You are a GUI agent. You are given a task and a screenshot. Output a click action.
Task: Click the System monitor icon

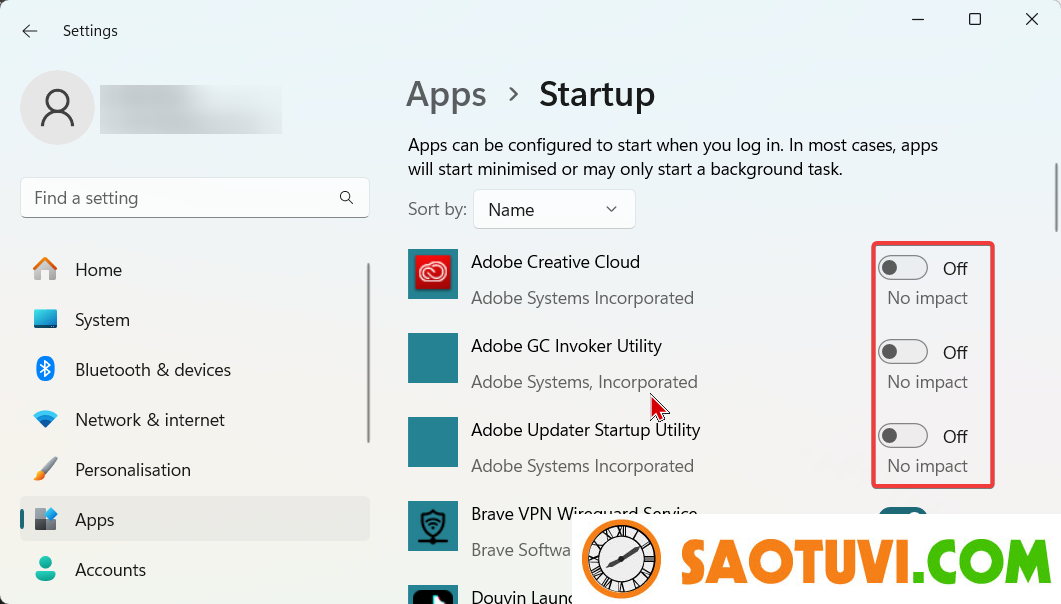point(45,319)
